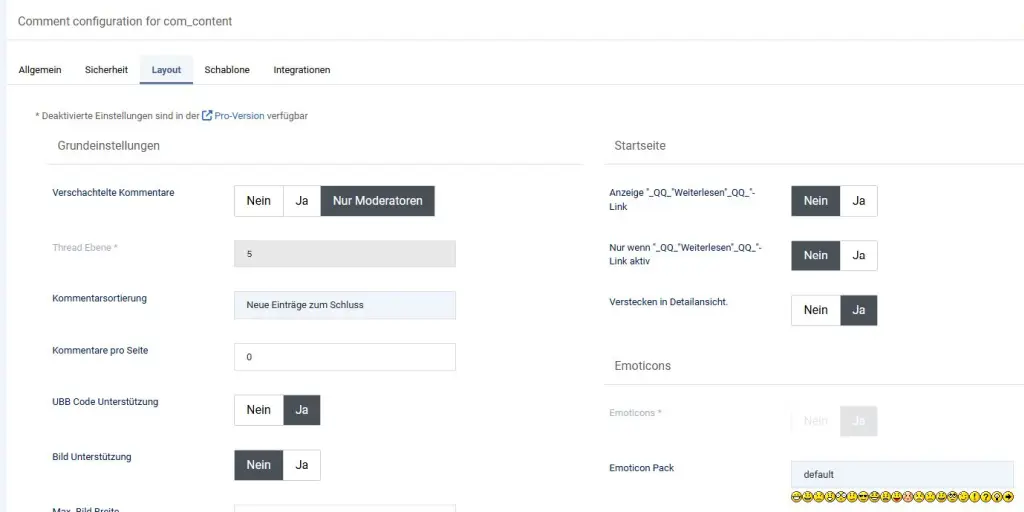1024x512 pixels.
Task: Choose Nur Moderatoren for nested comments
Action: click(377, 201)
